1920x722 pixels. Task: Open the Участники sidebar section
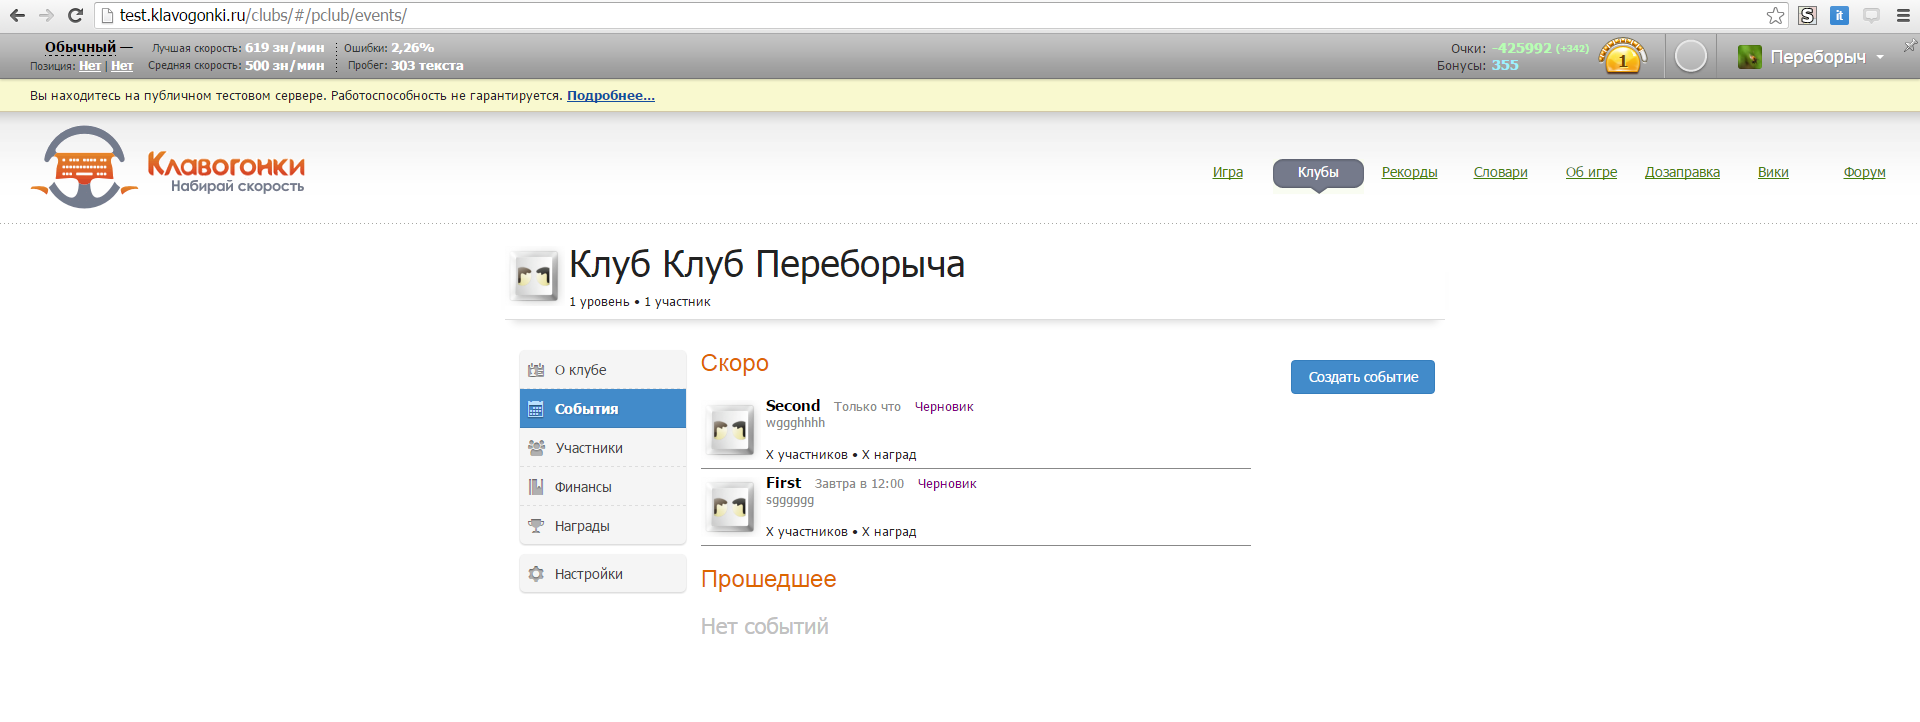pos(589,448)
